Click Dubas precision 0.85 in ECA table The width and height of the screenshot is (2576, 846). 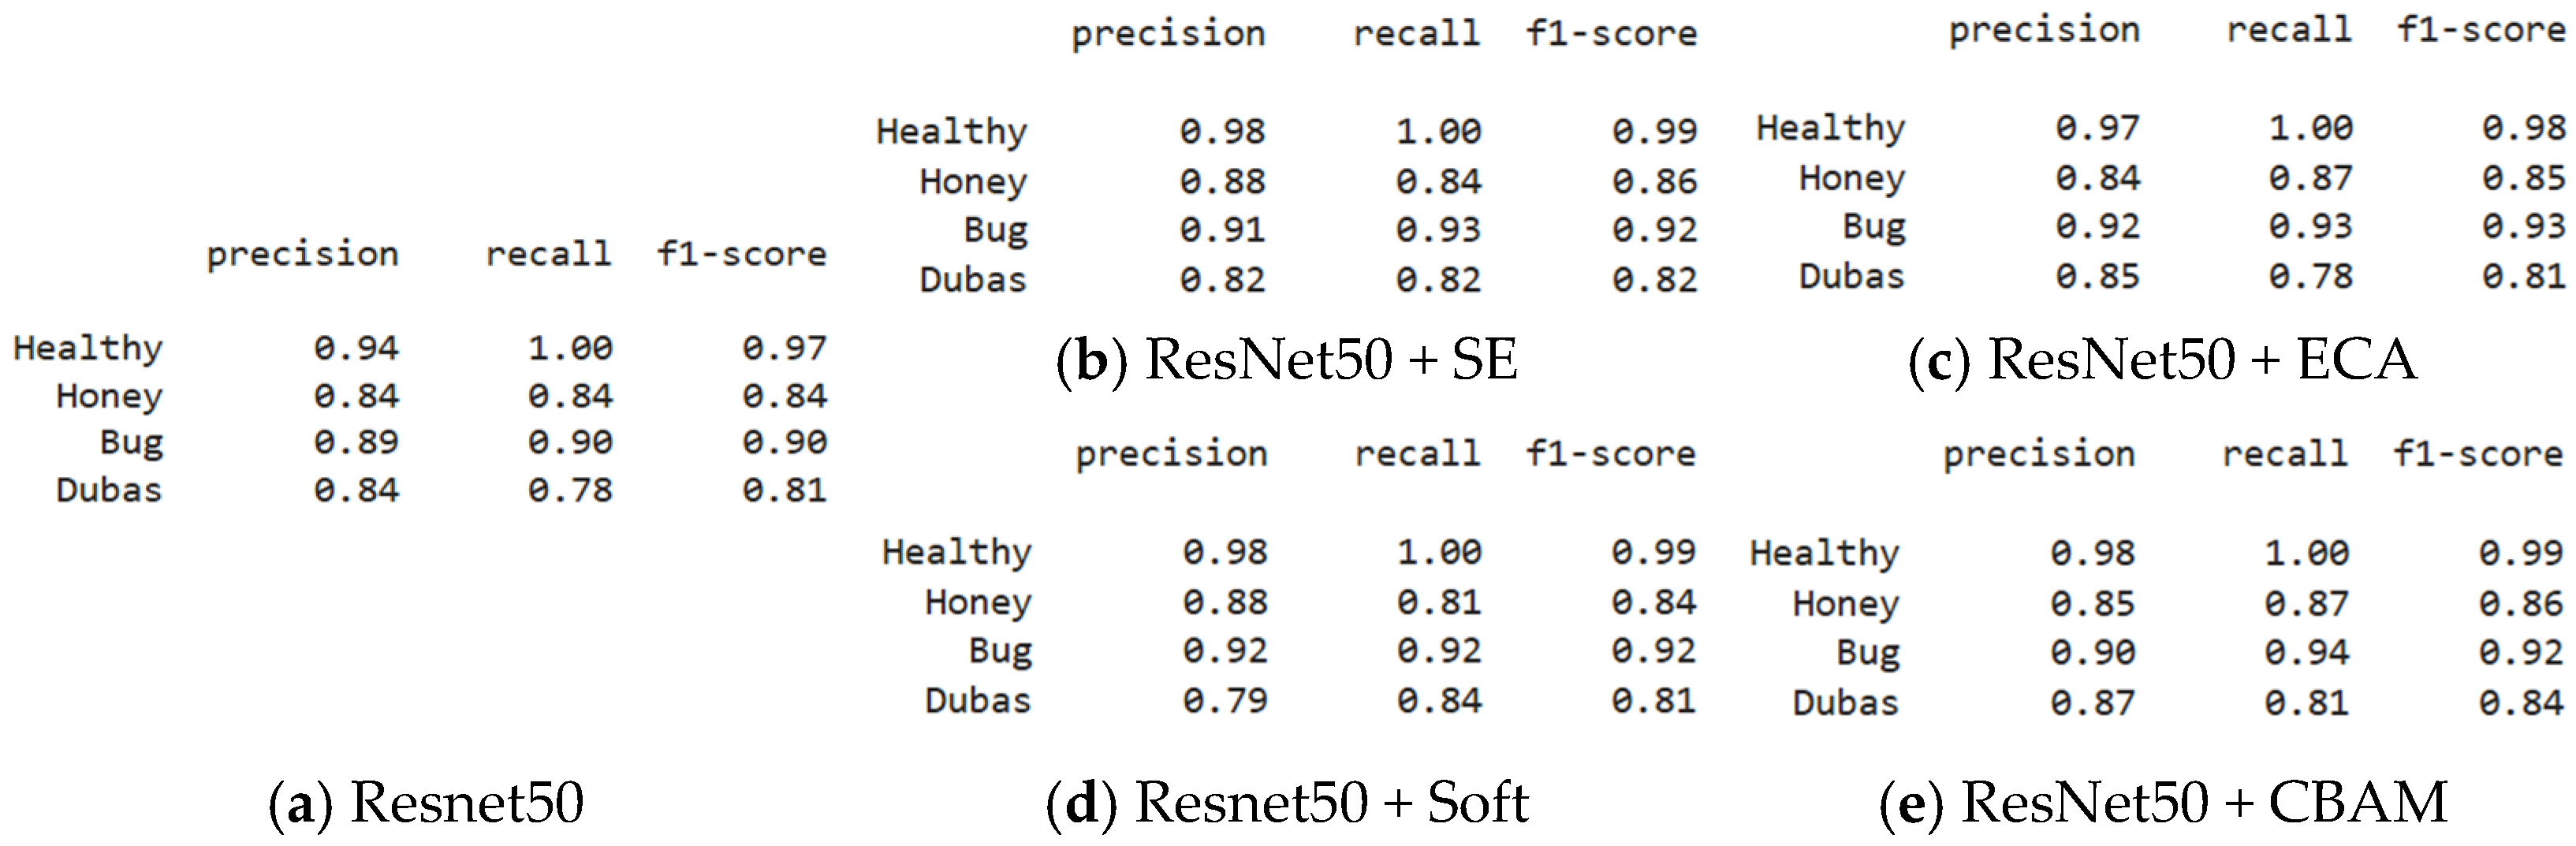coord(2097,276)
